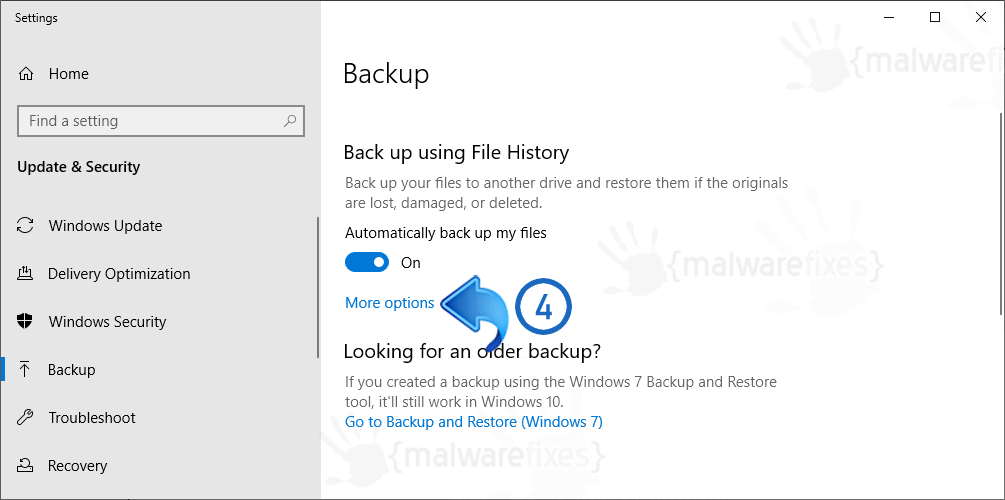Click the search magnifier icon

(x=290, y=121)
